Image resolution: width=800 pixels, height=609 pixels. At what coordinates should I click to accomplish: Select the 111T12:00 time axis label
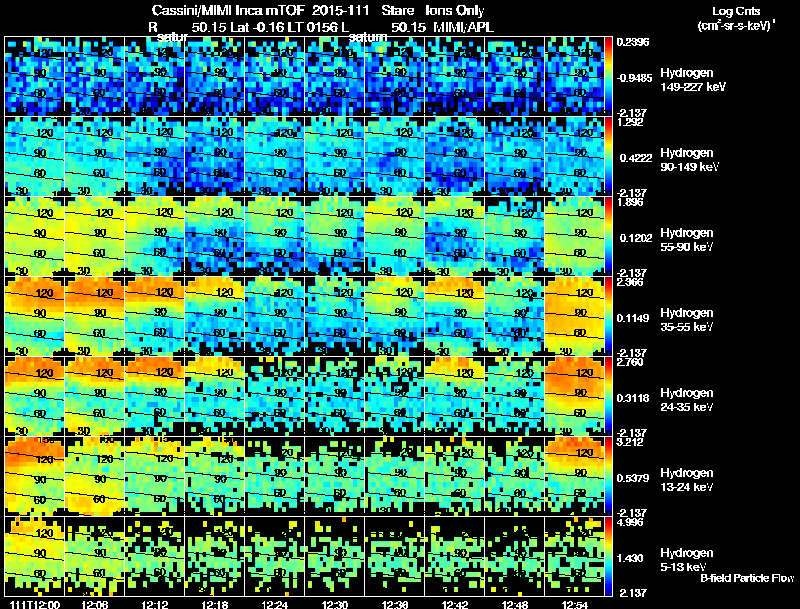click(x=35, y=604)
